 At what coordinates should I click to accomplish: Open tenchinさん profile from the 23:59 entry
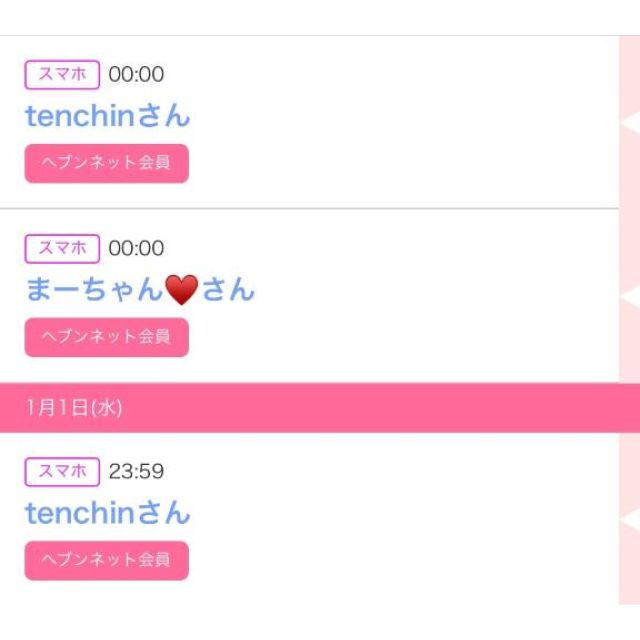[107, 513]
